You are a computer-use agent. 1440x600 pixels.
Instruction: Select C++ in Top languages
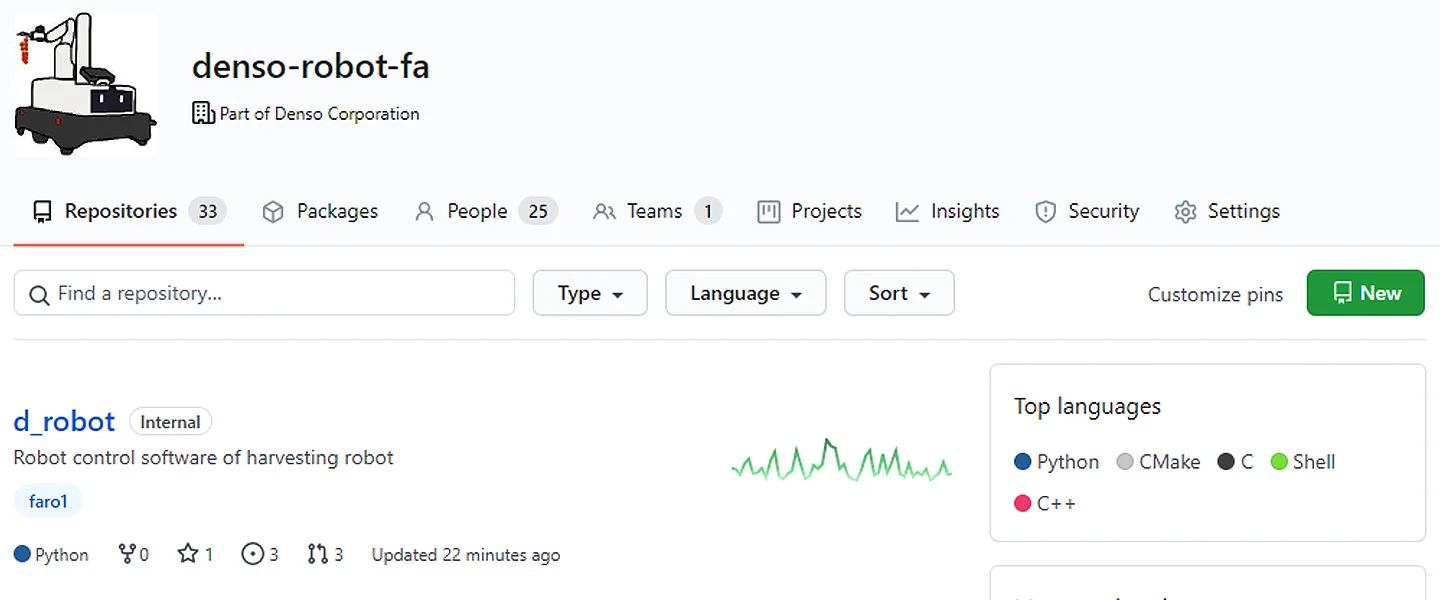coord(1045,503)
